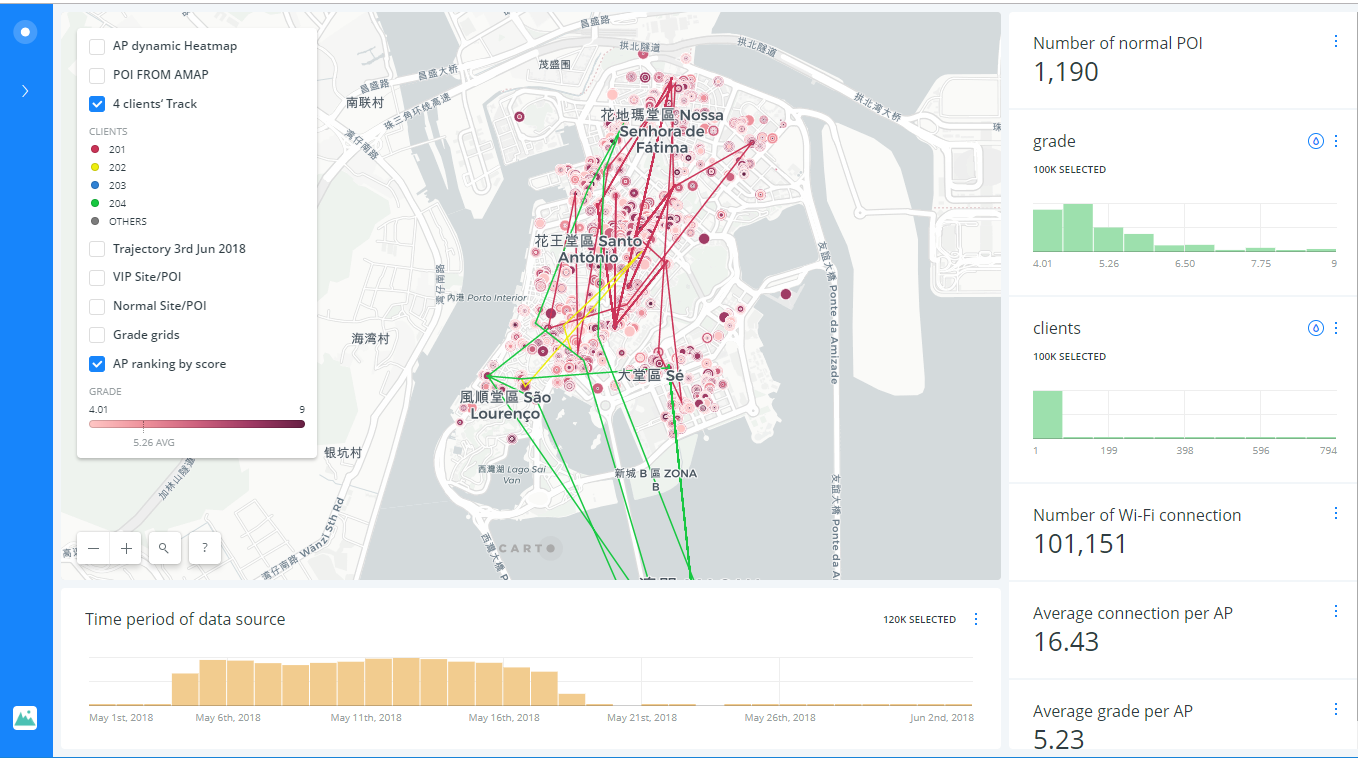Click the red 201 client legend dot

click(x=94, y=149)
